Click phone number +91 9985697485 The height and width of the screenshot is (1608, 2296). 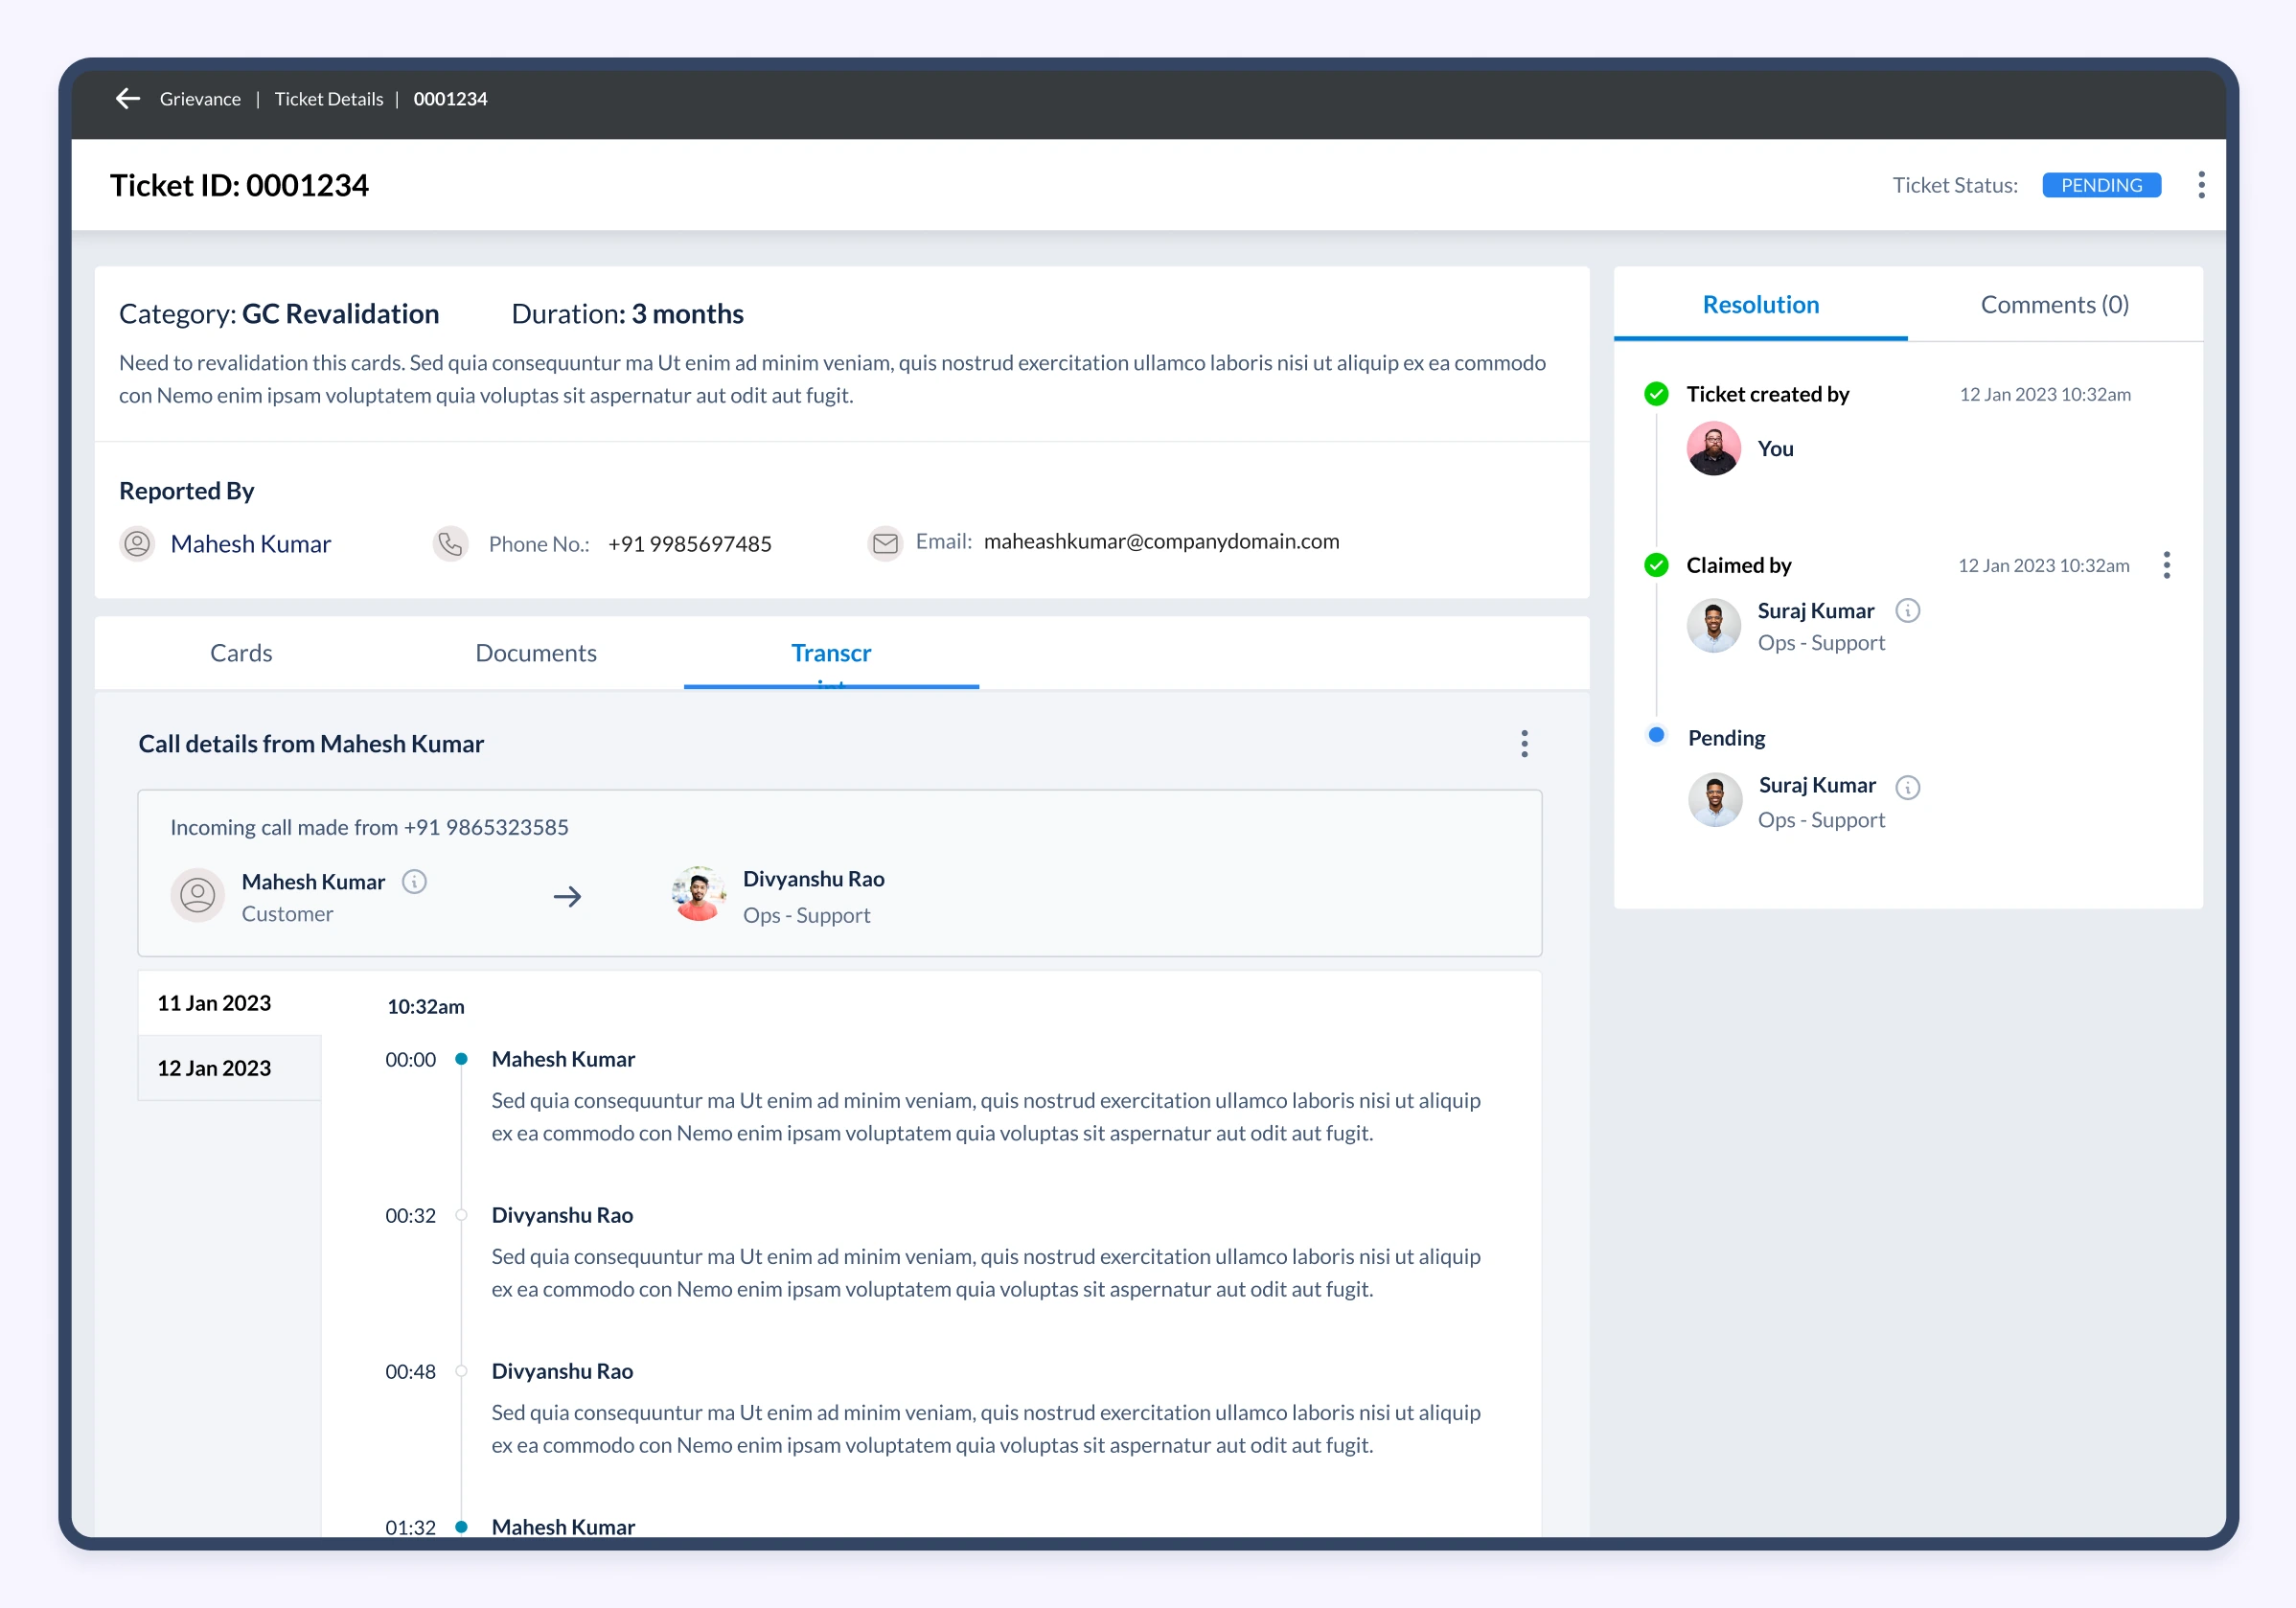coord(689,544)
